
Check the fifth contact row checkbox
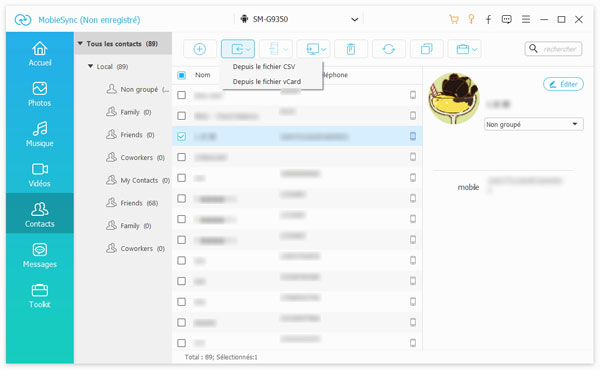click(x=181, y=178)
